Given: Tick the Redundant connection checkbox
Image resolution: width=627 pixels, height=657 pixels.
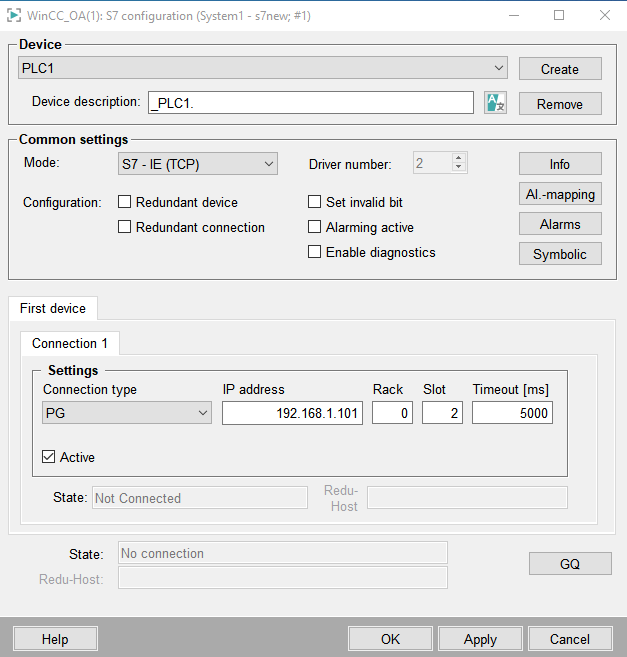Looking at the screenshot, I should (x=125, y=227).
